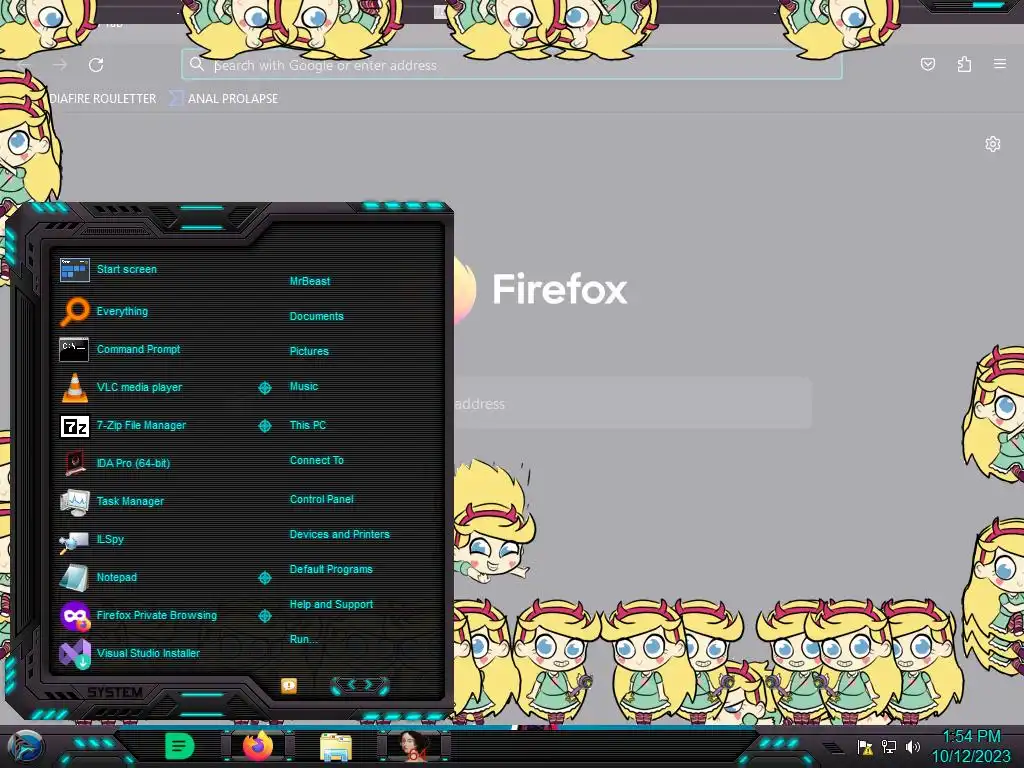Image resolution: width=1024 pixels, height=768 pixels.
Task: Expand the Firefox Private Browsing jump list
Action: pyautogui.click(x=264, y=615)
